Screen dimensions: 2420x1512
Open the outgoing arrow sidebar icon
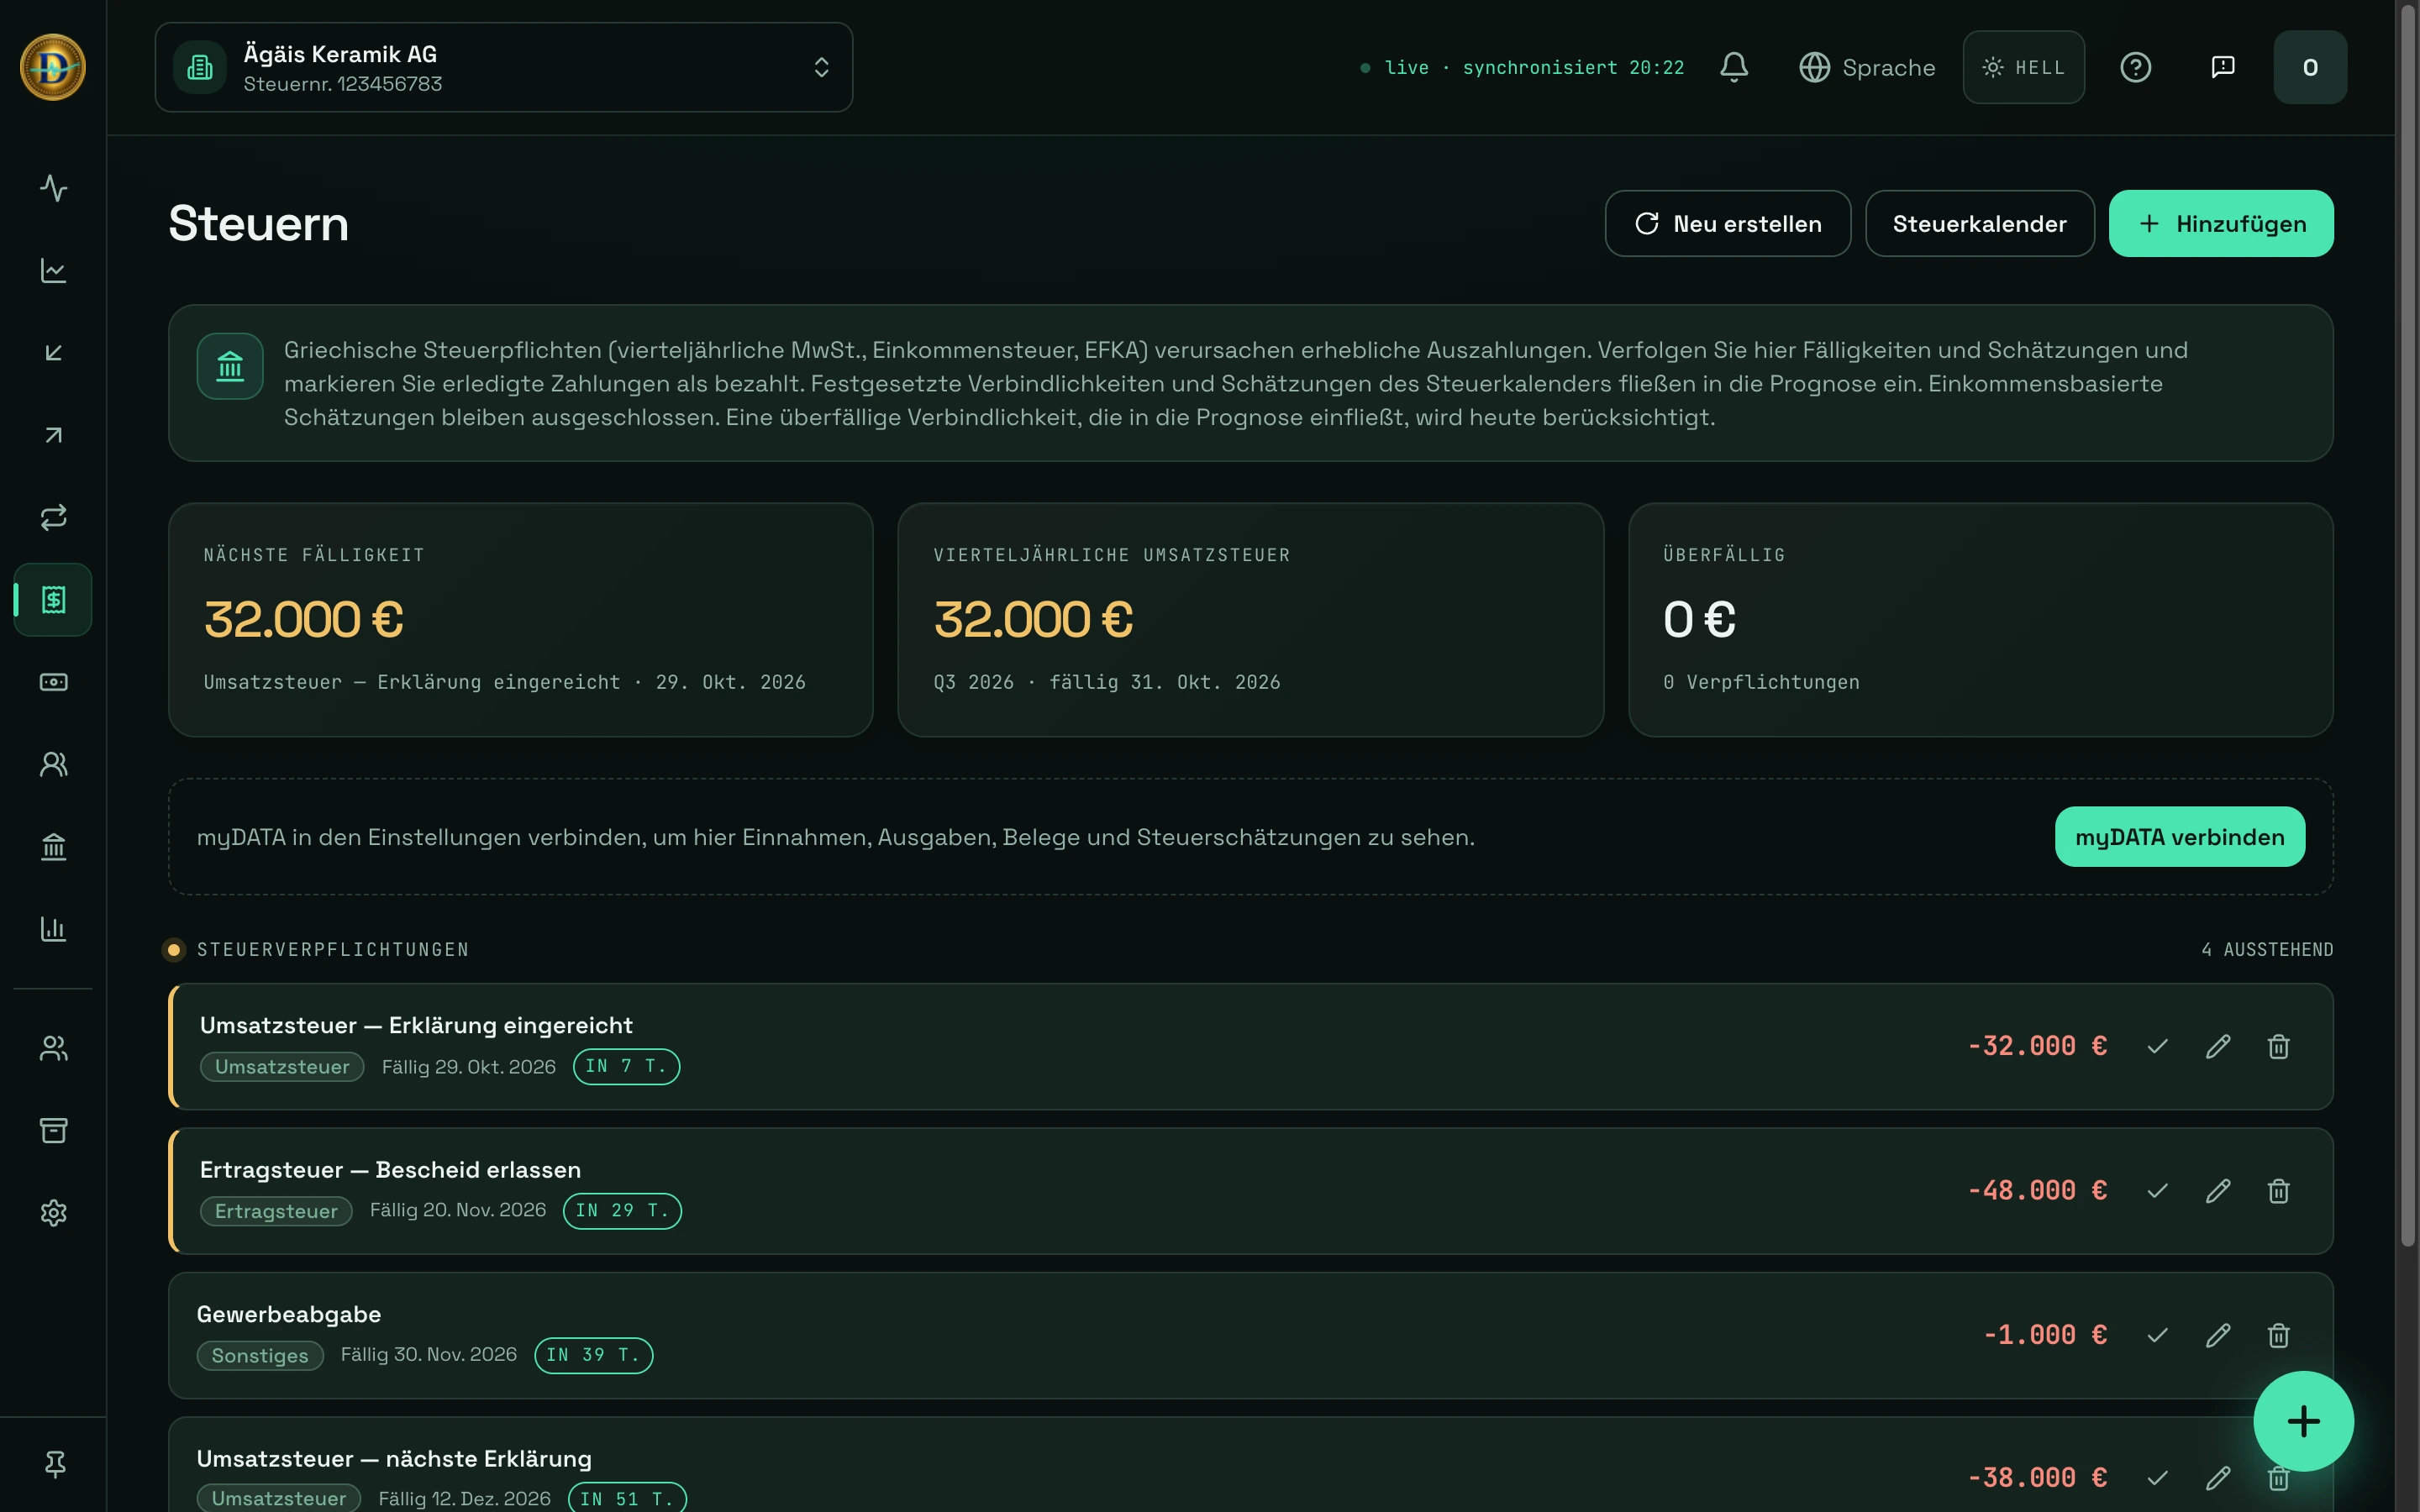[53, 435]
